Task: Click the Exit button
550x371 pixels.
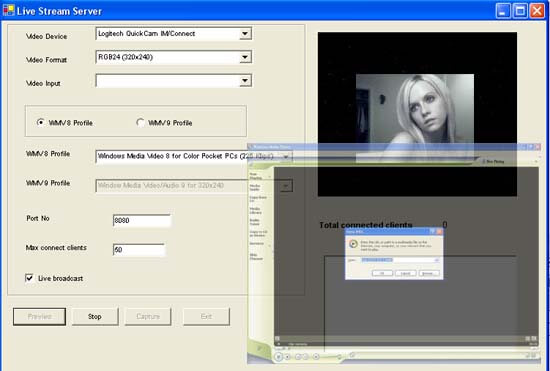Action: 206,317
